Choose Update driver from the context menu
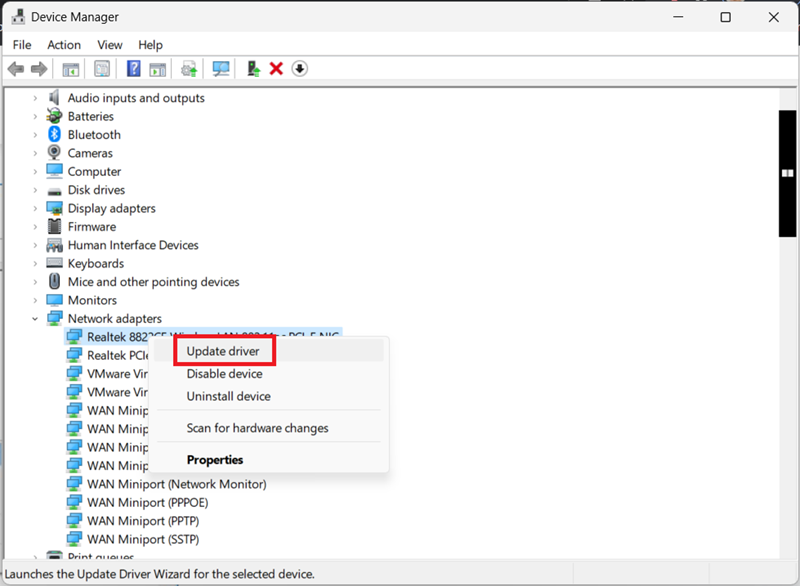800x586 pixels. tap(269, 351)
